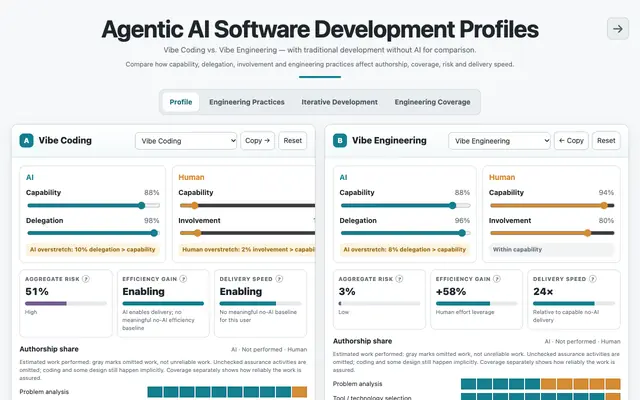Open help for Efficiency Gain in panel B
The height and width of the screenshot is (400, 640).
[497, 279]
